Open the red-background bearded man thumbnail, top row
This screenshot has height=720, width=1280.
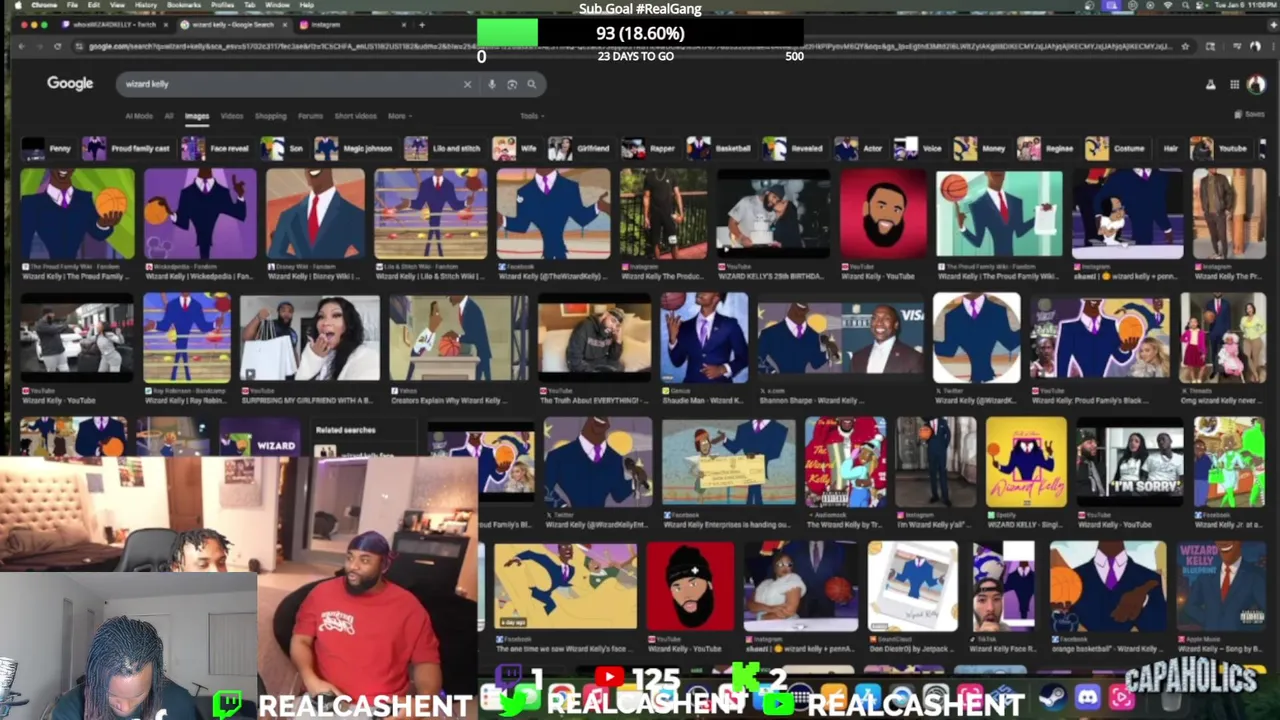pos(884,215)
